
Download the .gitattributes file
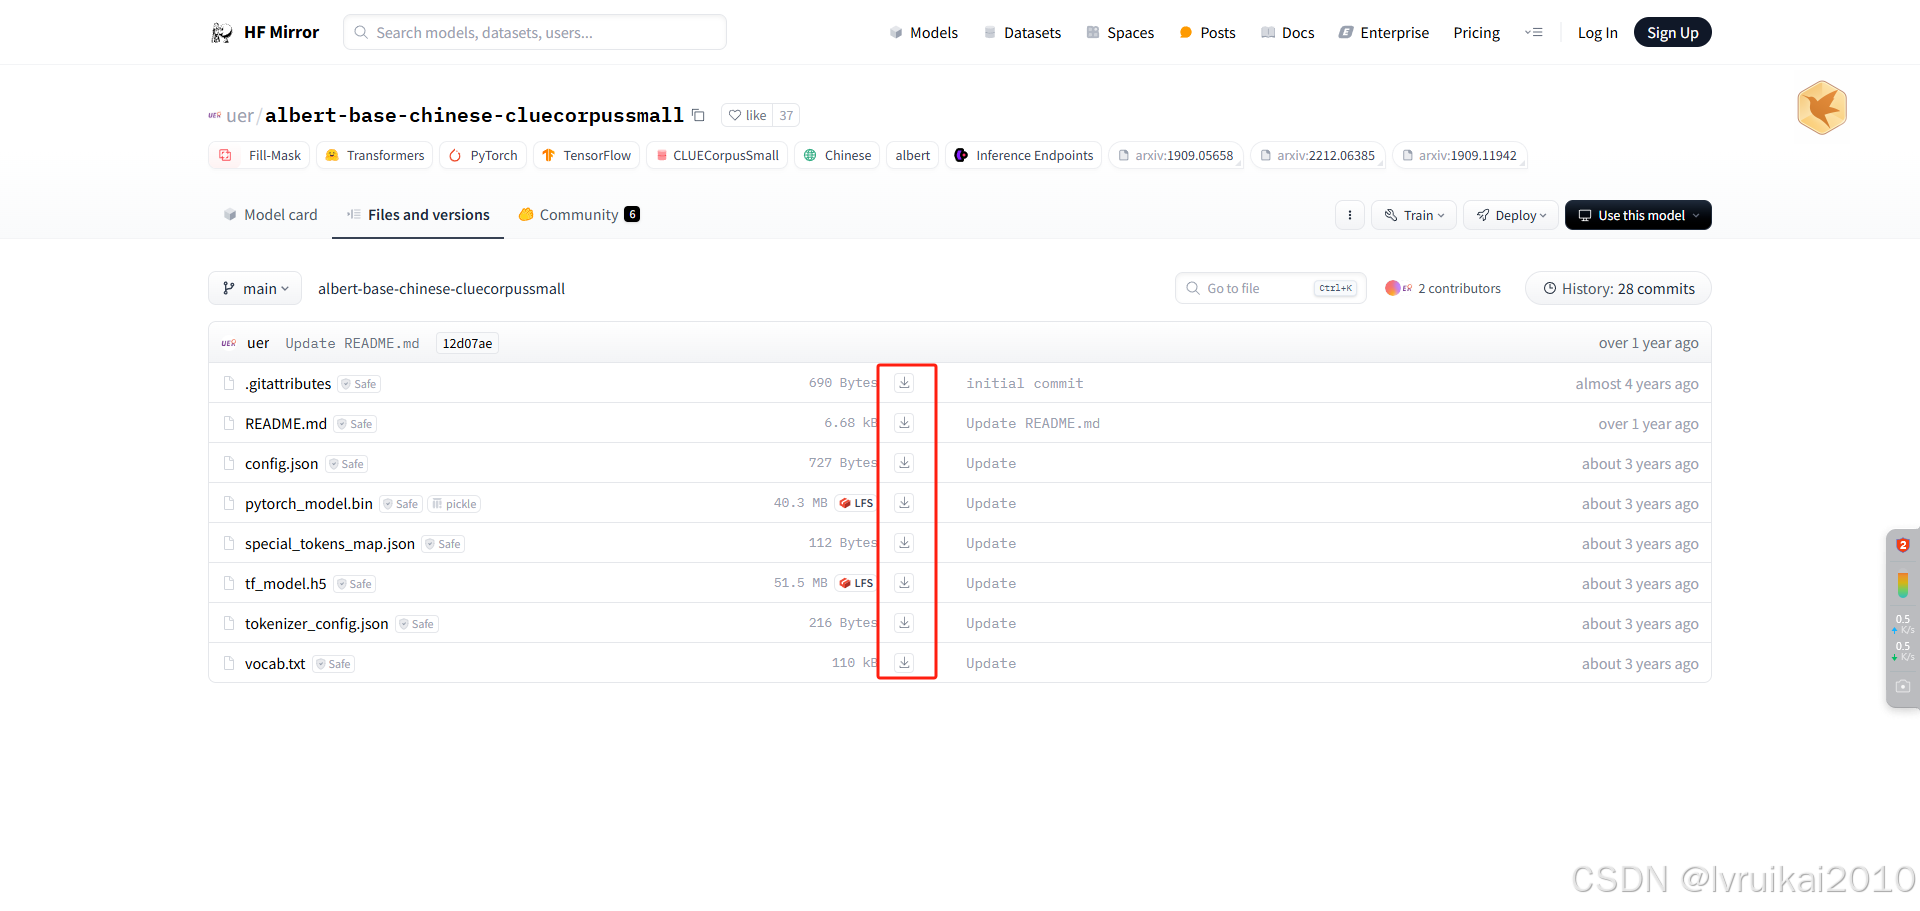[x=904, y=383]
